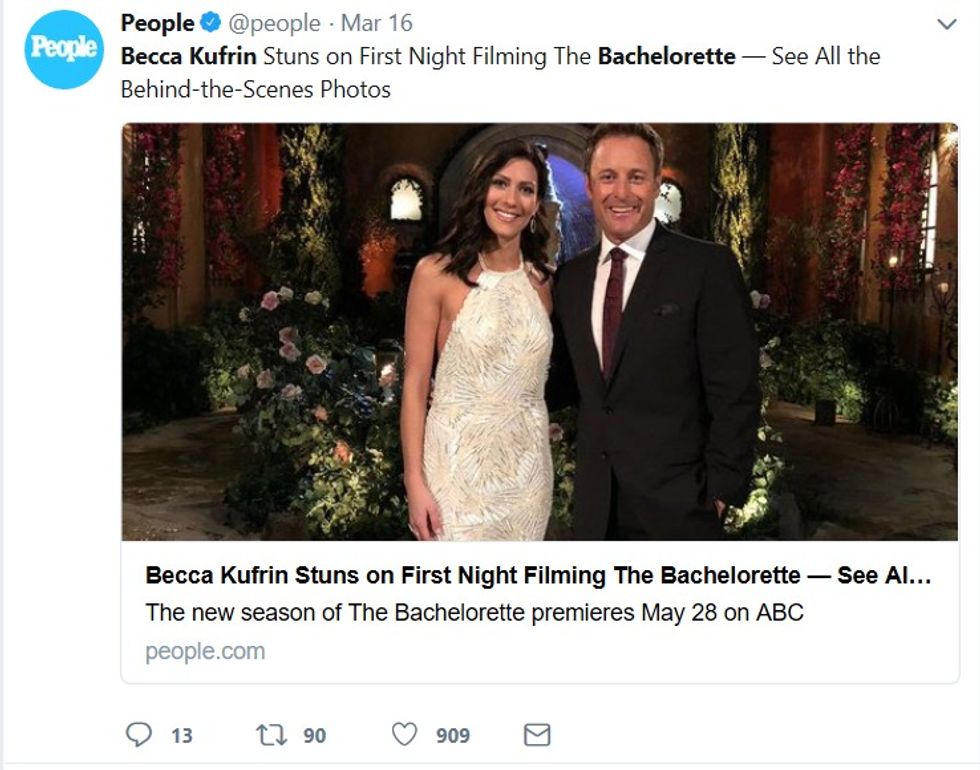Click the like count 909
980x770 pixels.
click(x=452, y=736)
